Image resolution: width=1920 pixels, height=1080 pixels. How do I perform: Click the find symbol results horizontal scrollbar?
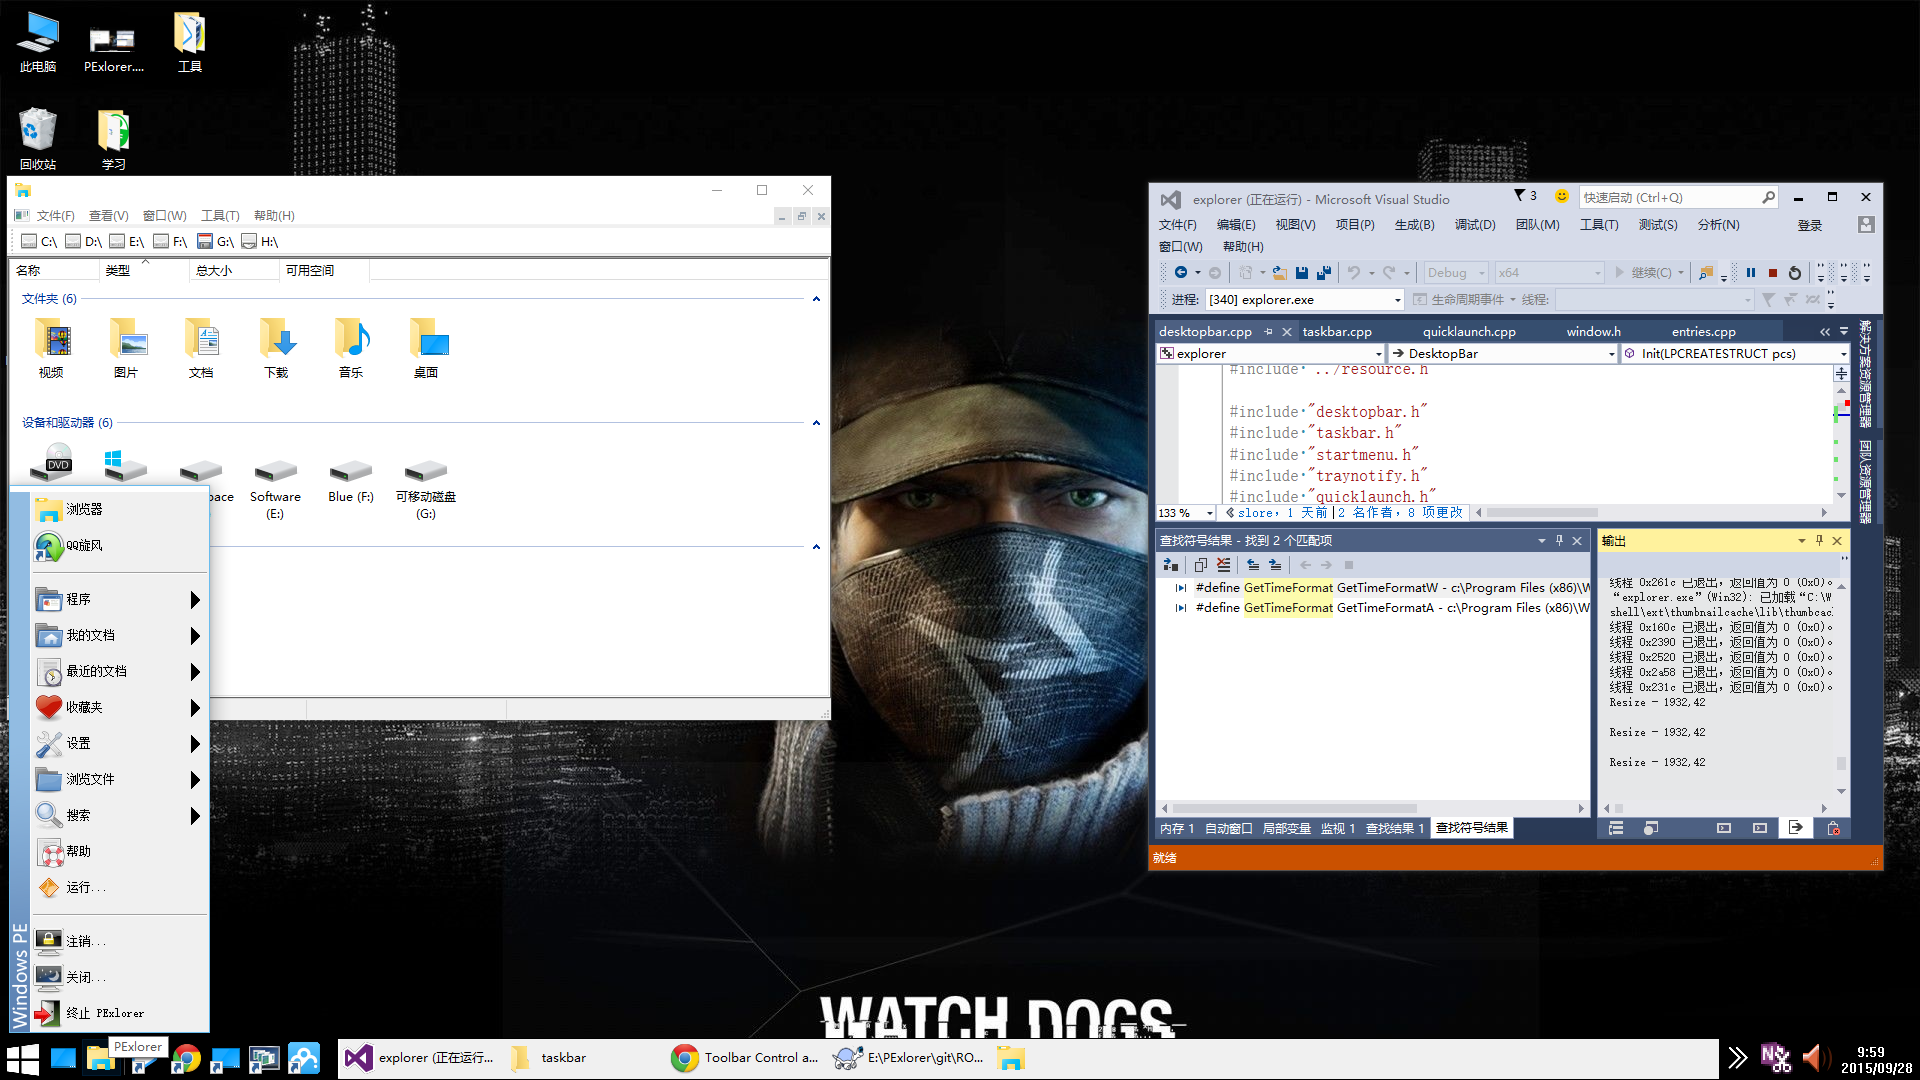pos(1295,808)
